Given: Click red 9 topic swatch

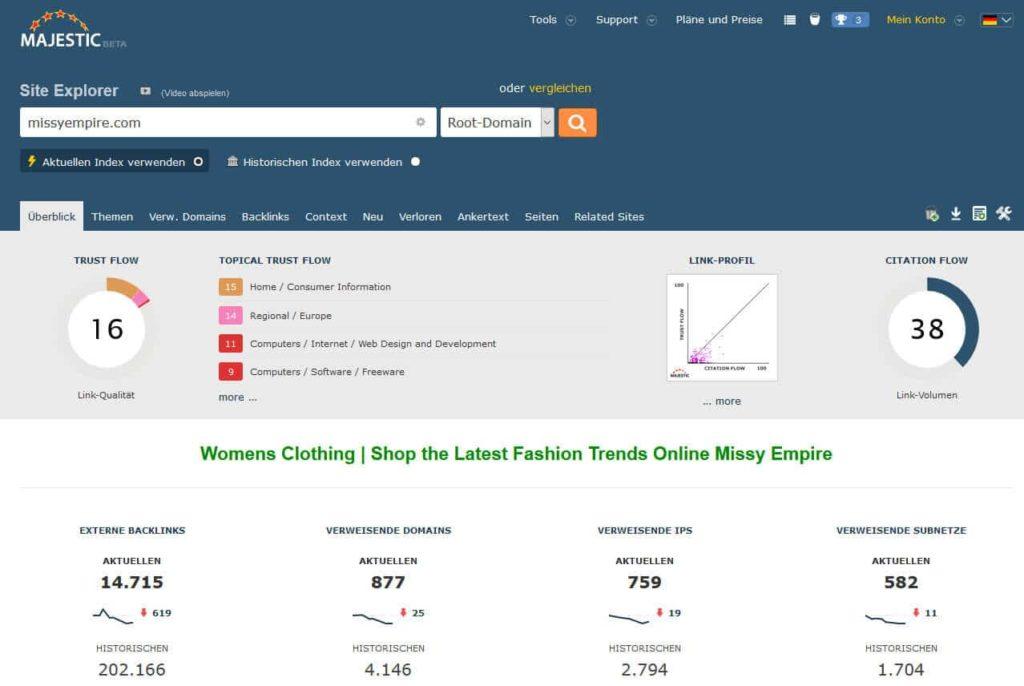Looking at the screenshot, I should (231, 372).
